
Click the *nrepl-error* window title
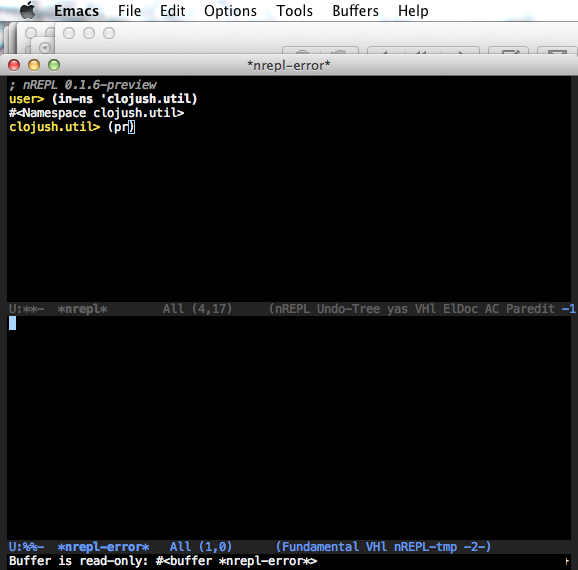[289, 66]
